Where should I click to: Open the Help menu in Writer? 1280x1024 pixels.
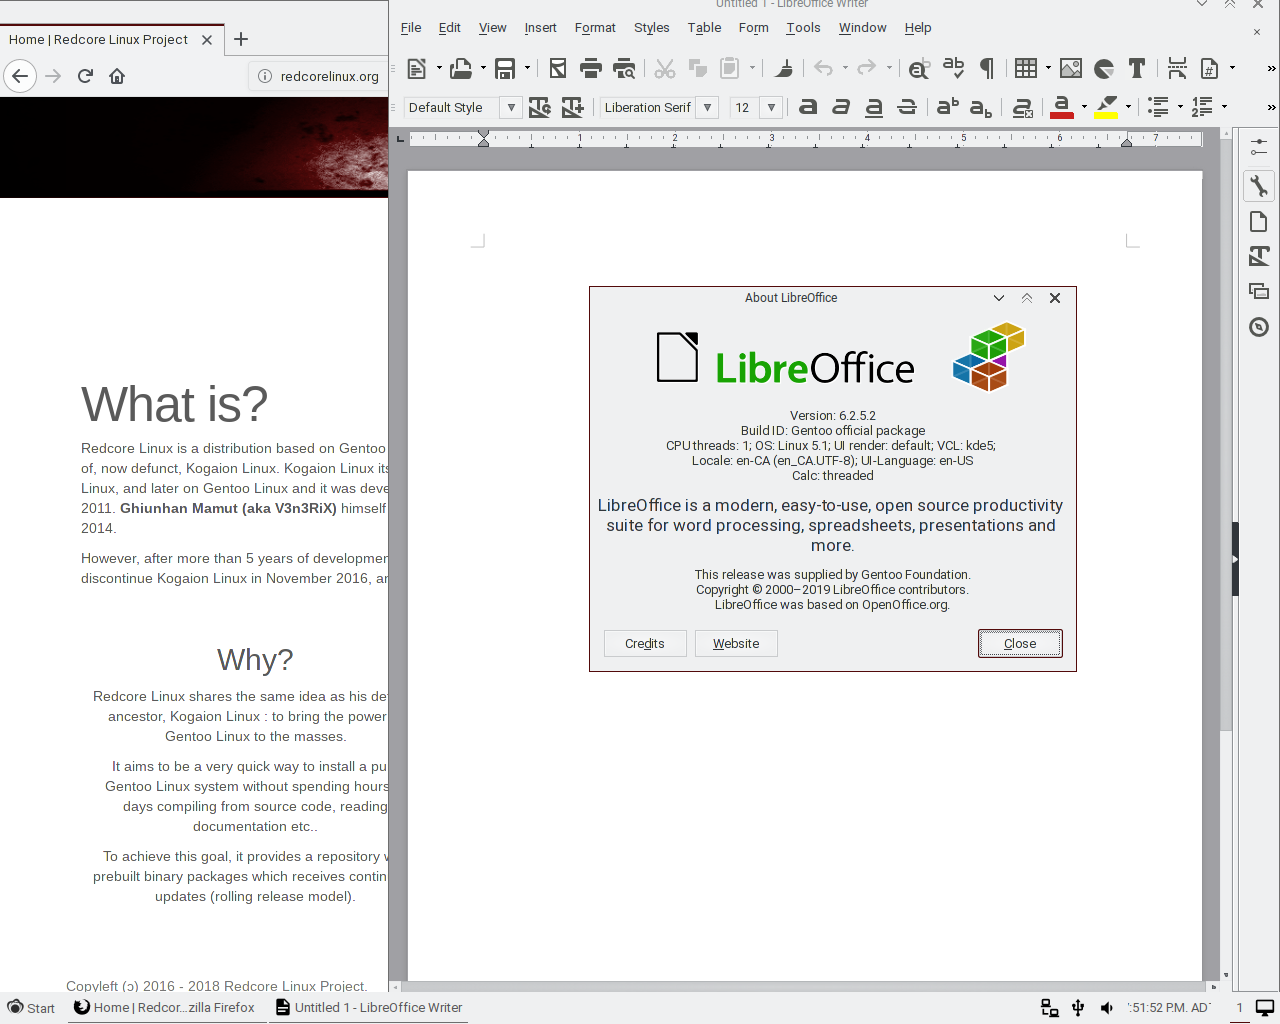pyautogui.click(x=918, y=28)
